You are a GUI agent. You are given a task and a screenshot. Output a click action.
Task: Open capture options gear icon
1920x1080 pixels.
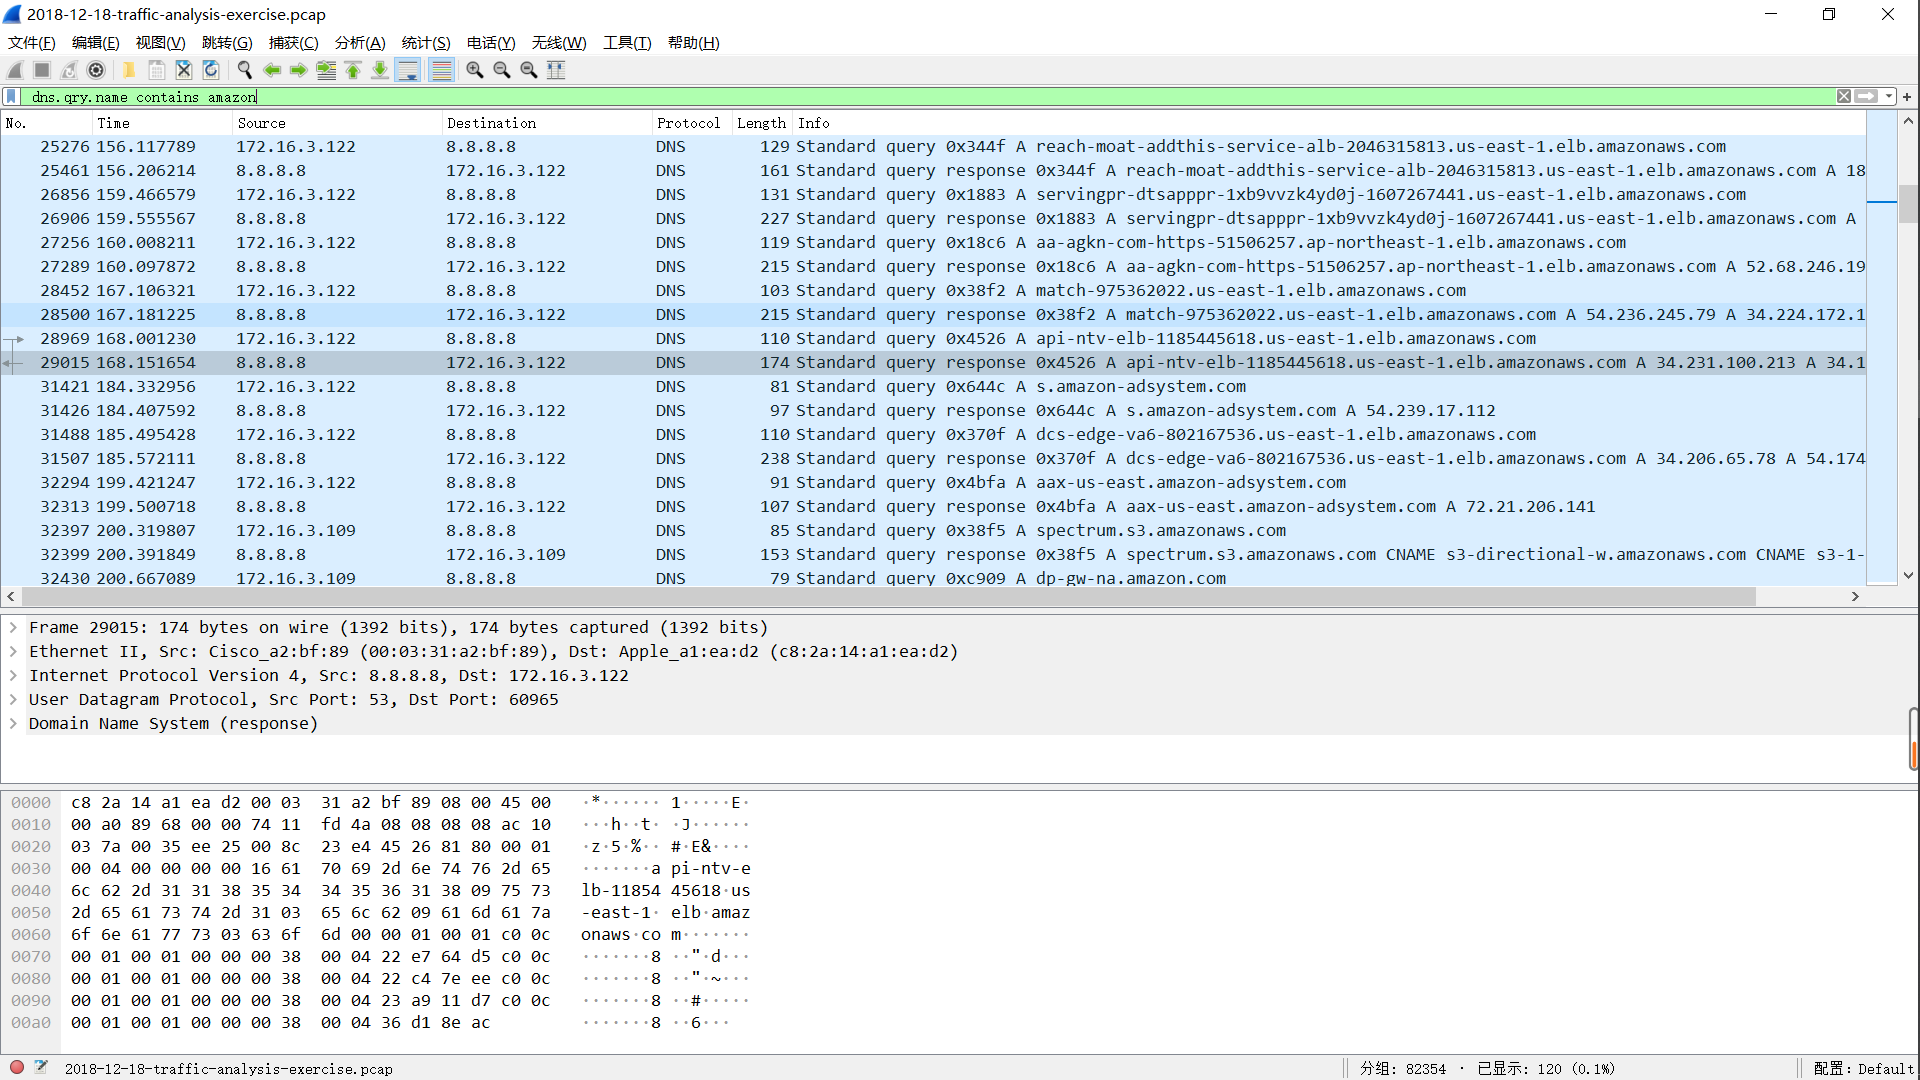click(x=96, y=70)
